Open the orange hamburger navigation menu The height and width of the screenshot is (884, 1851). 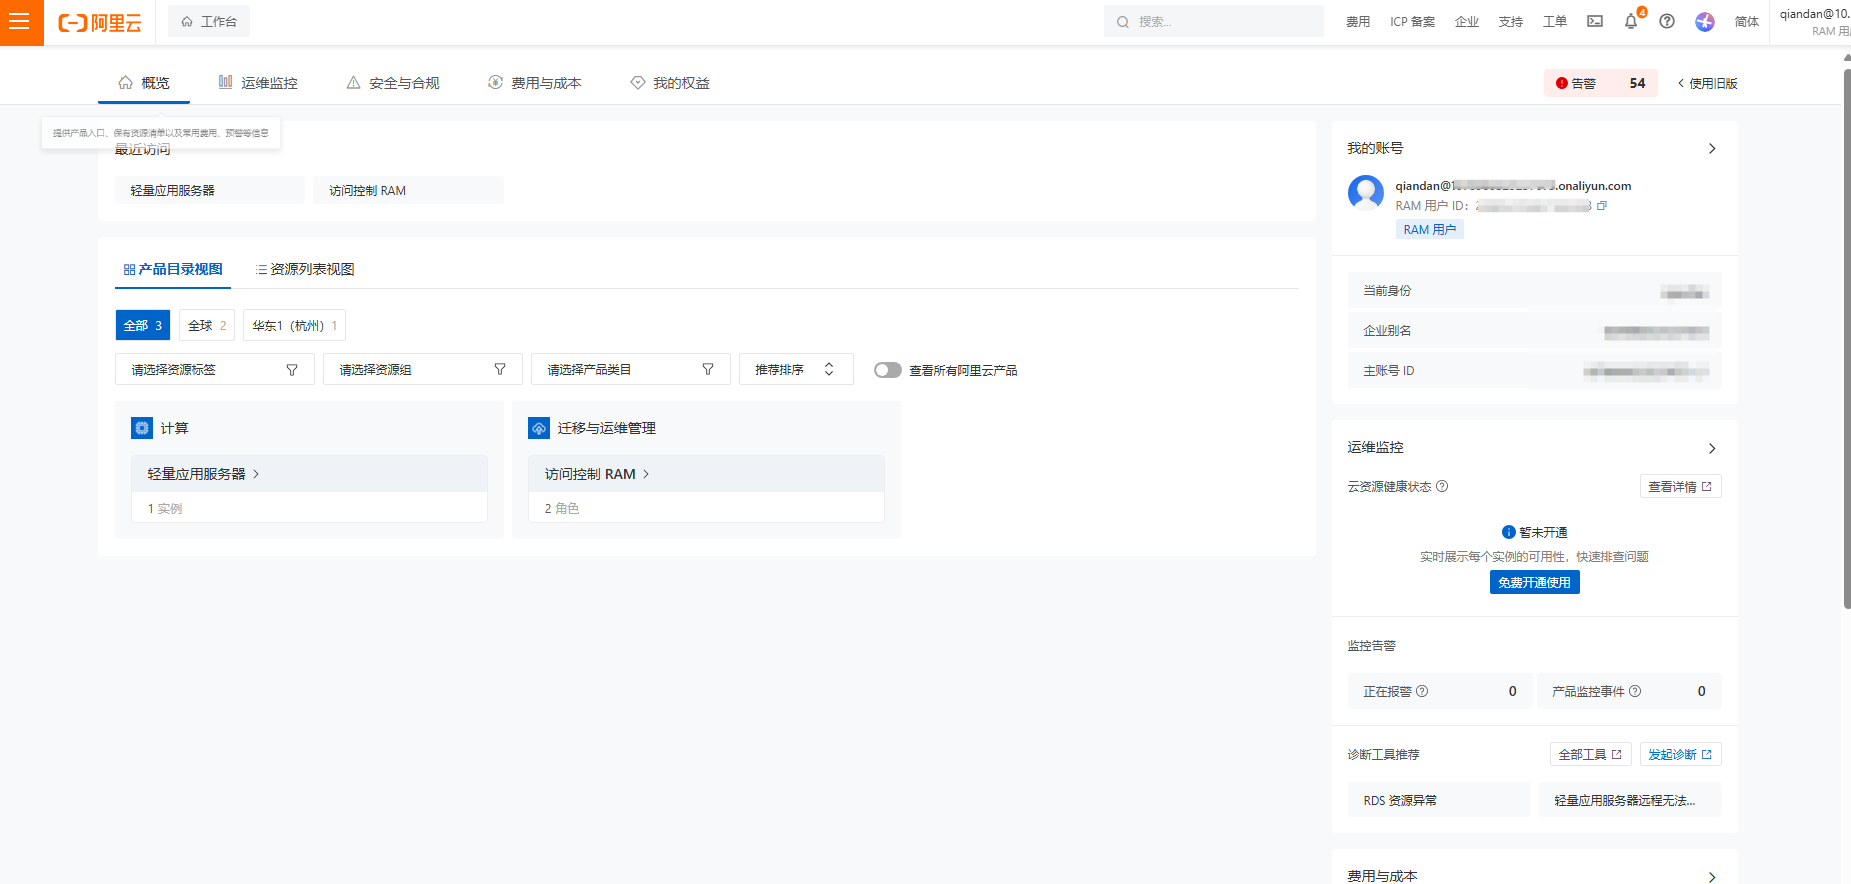20,22
